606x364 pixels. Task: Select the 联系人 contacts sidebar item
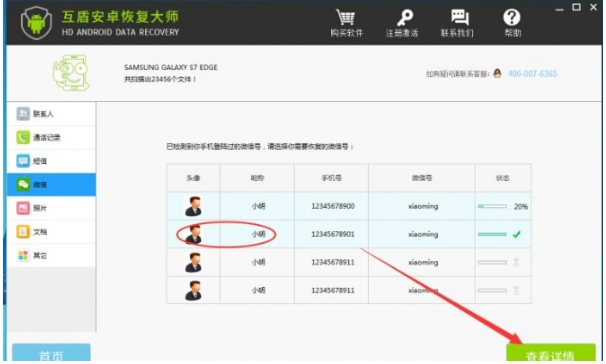pyautogui.click(x=51, y=114)
